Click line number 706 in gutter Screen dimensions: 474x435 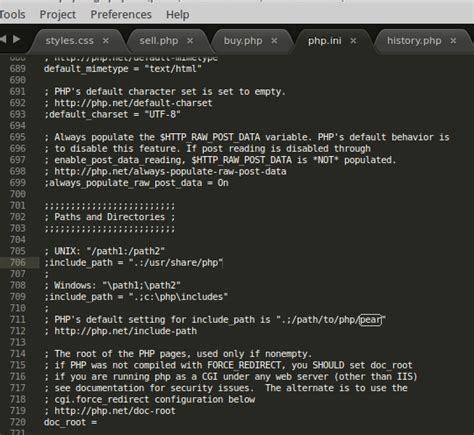[18, 263]
